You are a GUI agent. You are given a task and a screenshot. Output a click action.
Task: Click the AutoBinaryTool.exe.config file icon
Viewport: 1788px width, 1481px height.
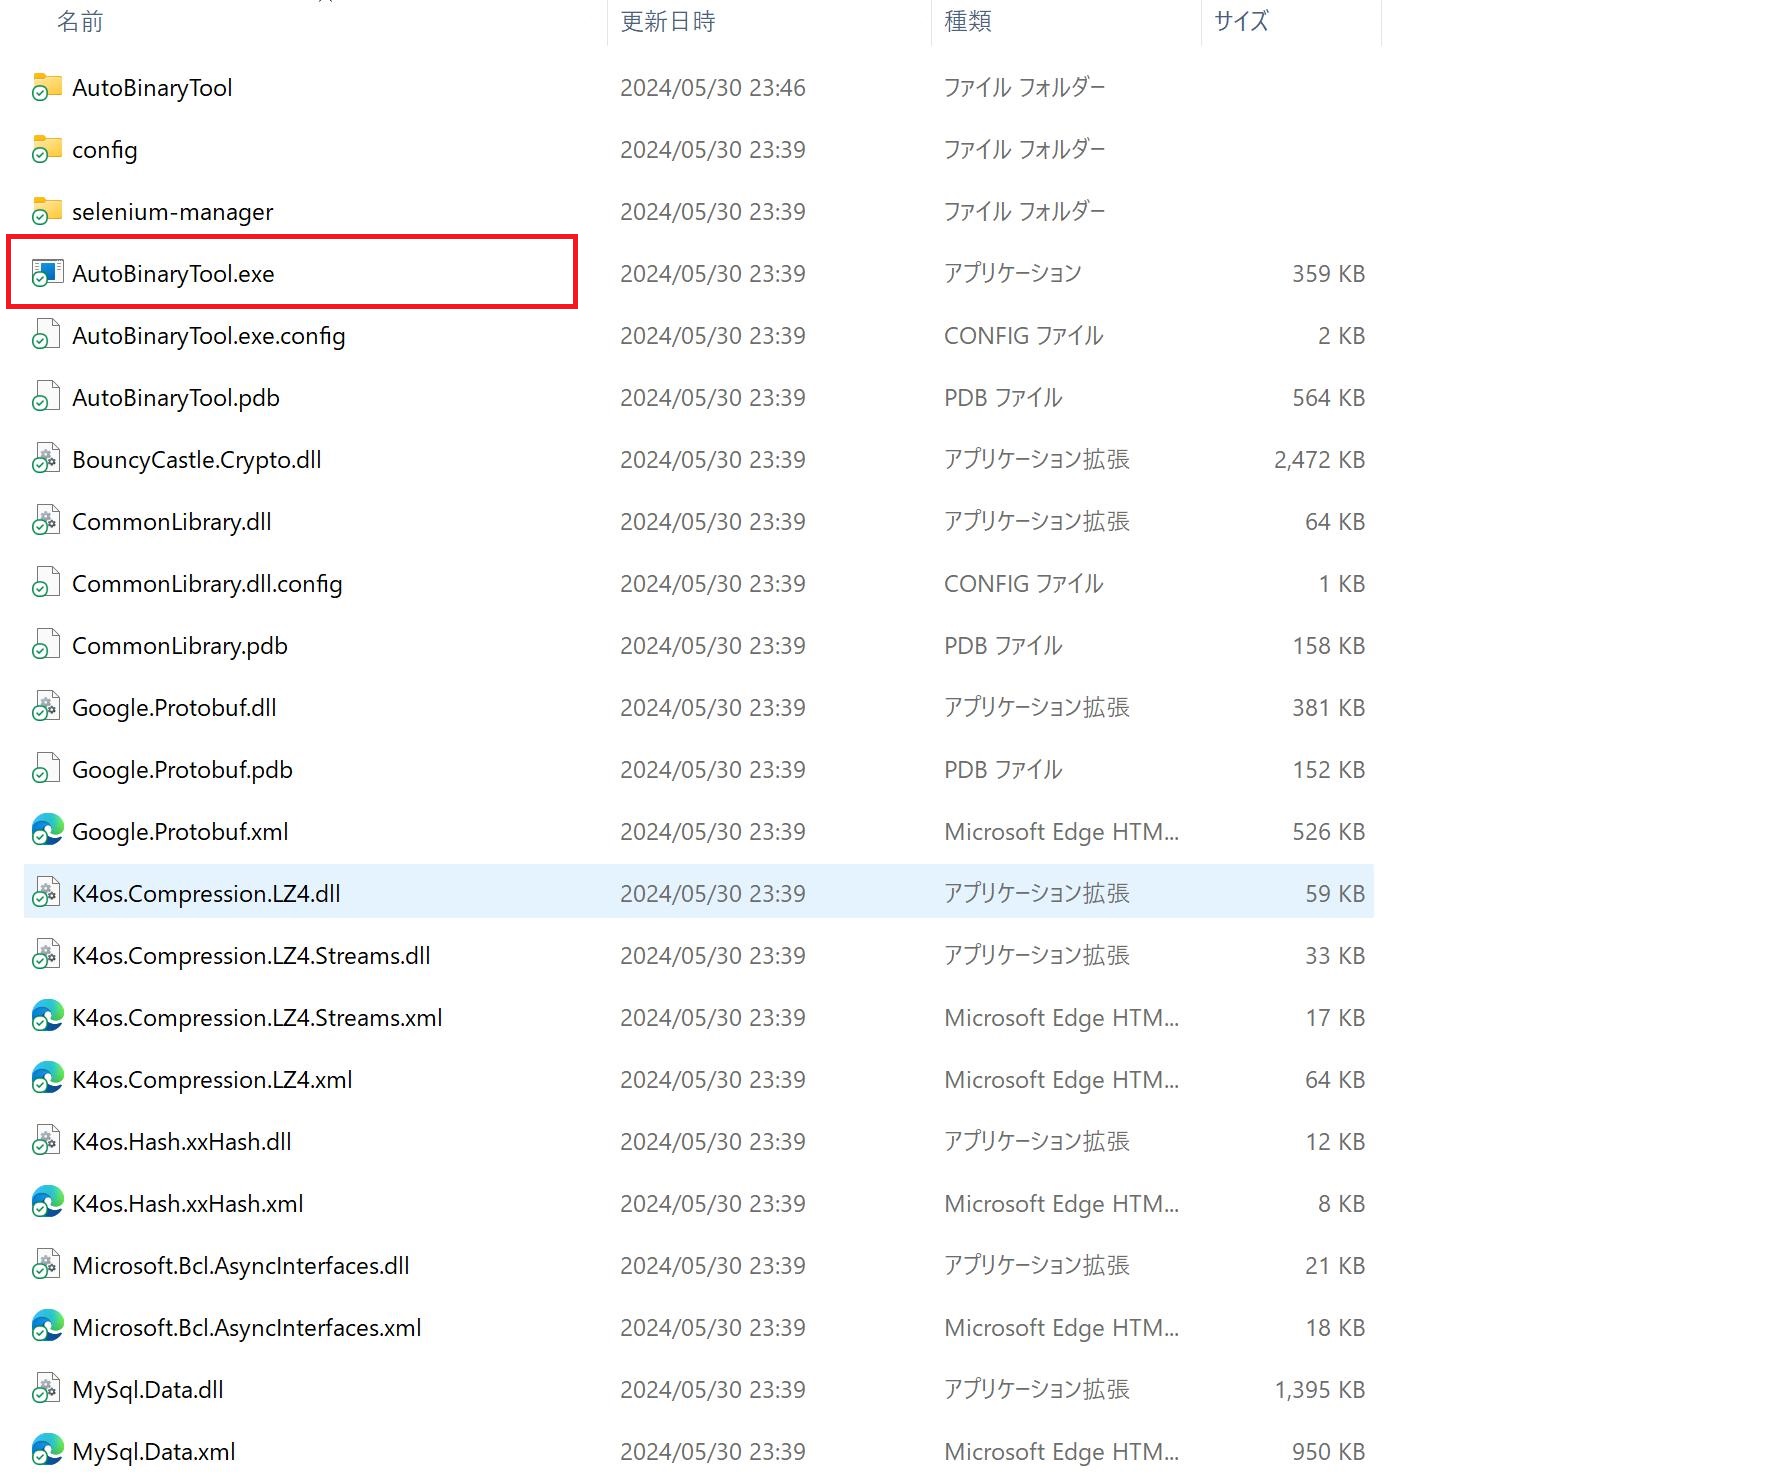click(47, 335)
